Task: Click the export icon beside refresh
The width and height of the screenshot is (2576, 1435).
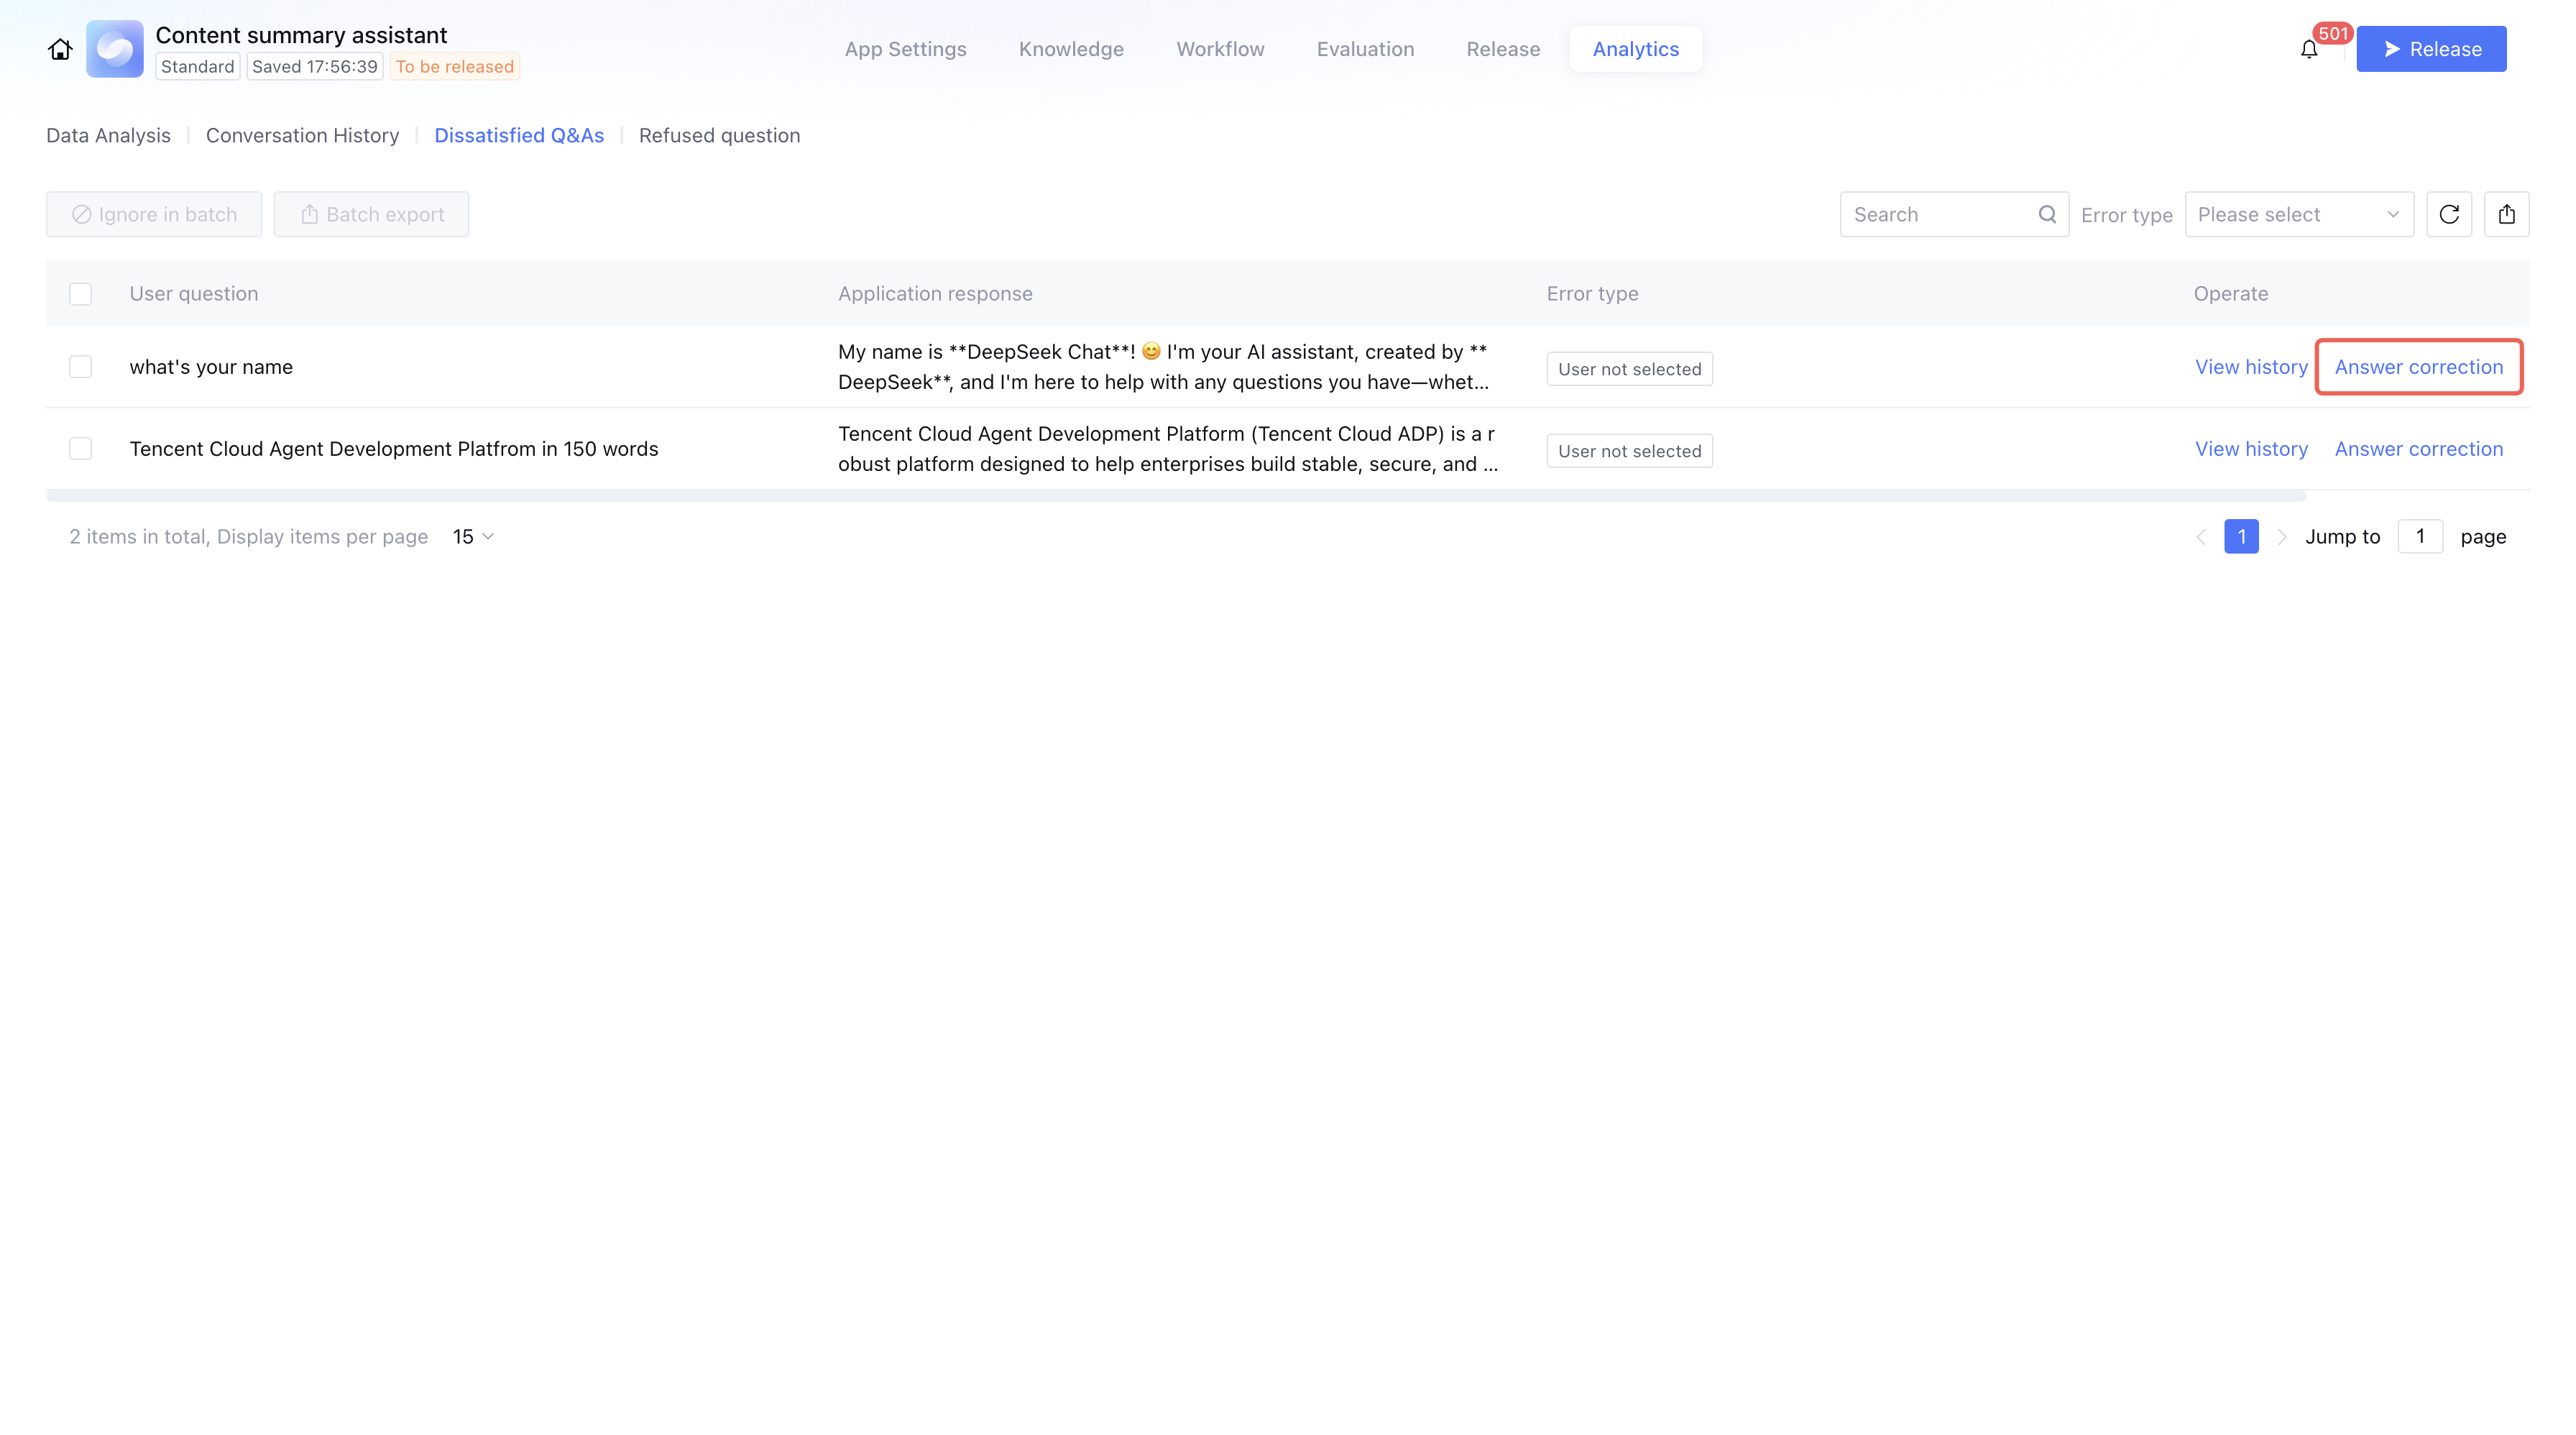Action: [2506, 214]
